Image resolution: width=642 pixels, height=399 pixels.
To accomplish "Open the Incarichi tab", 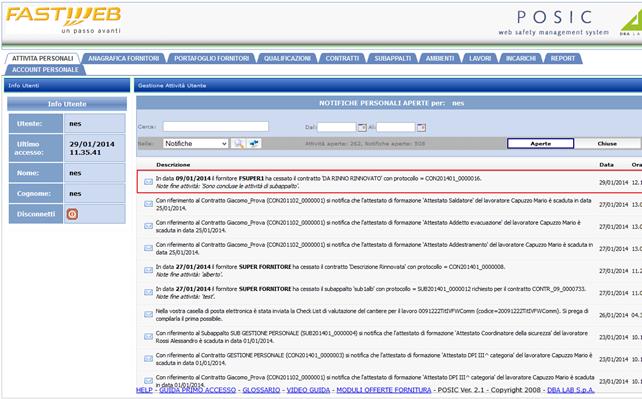I will coord(521,59).
